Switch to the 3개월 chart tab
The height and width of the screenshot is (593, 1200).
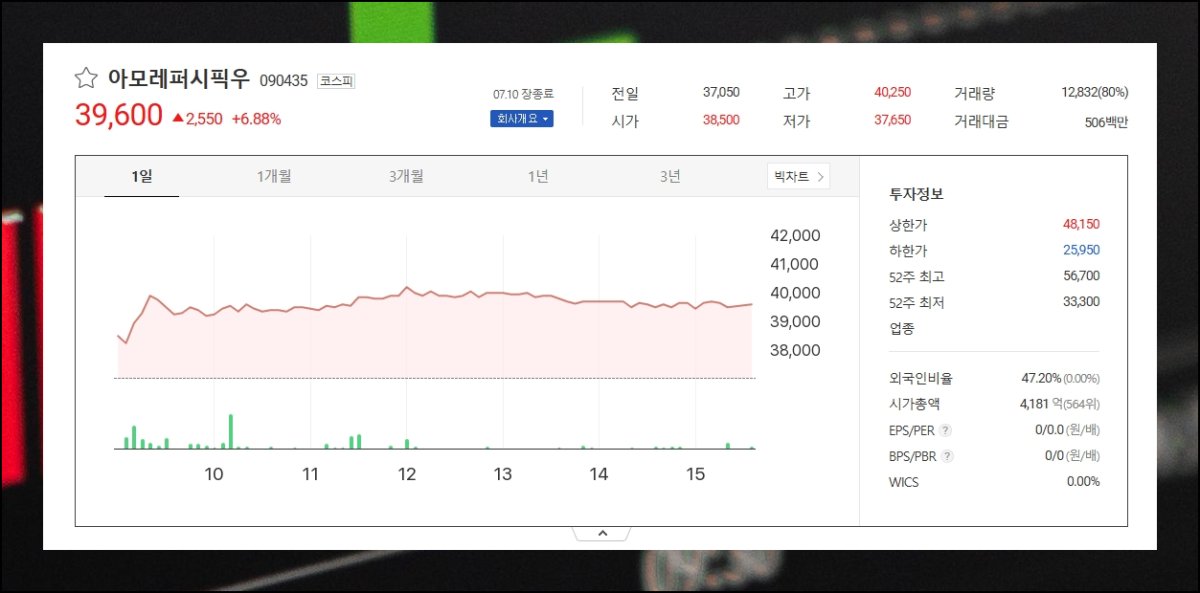[406, 177]
